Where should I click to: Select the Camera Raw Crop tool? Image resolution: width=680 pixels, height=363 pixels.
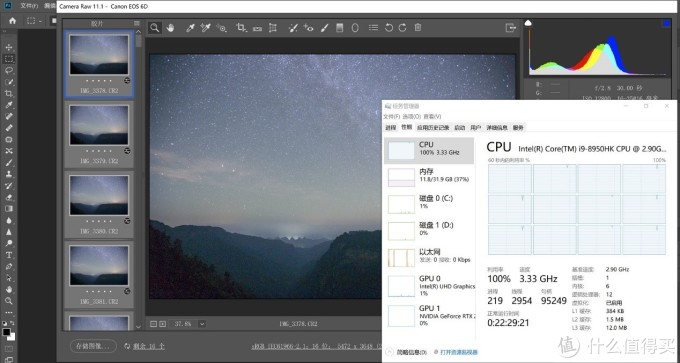(241, 28)
